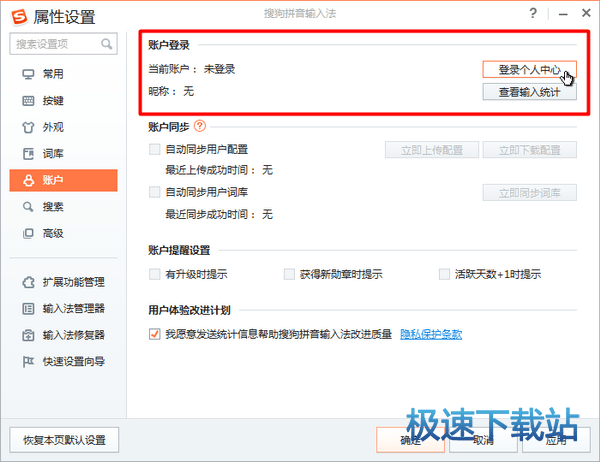Click the stacked squares icon beside 高级

pyautogui.click(x=28, y=233)
